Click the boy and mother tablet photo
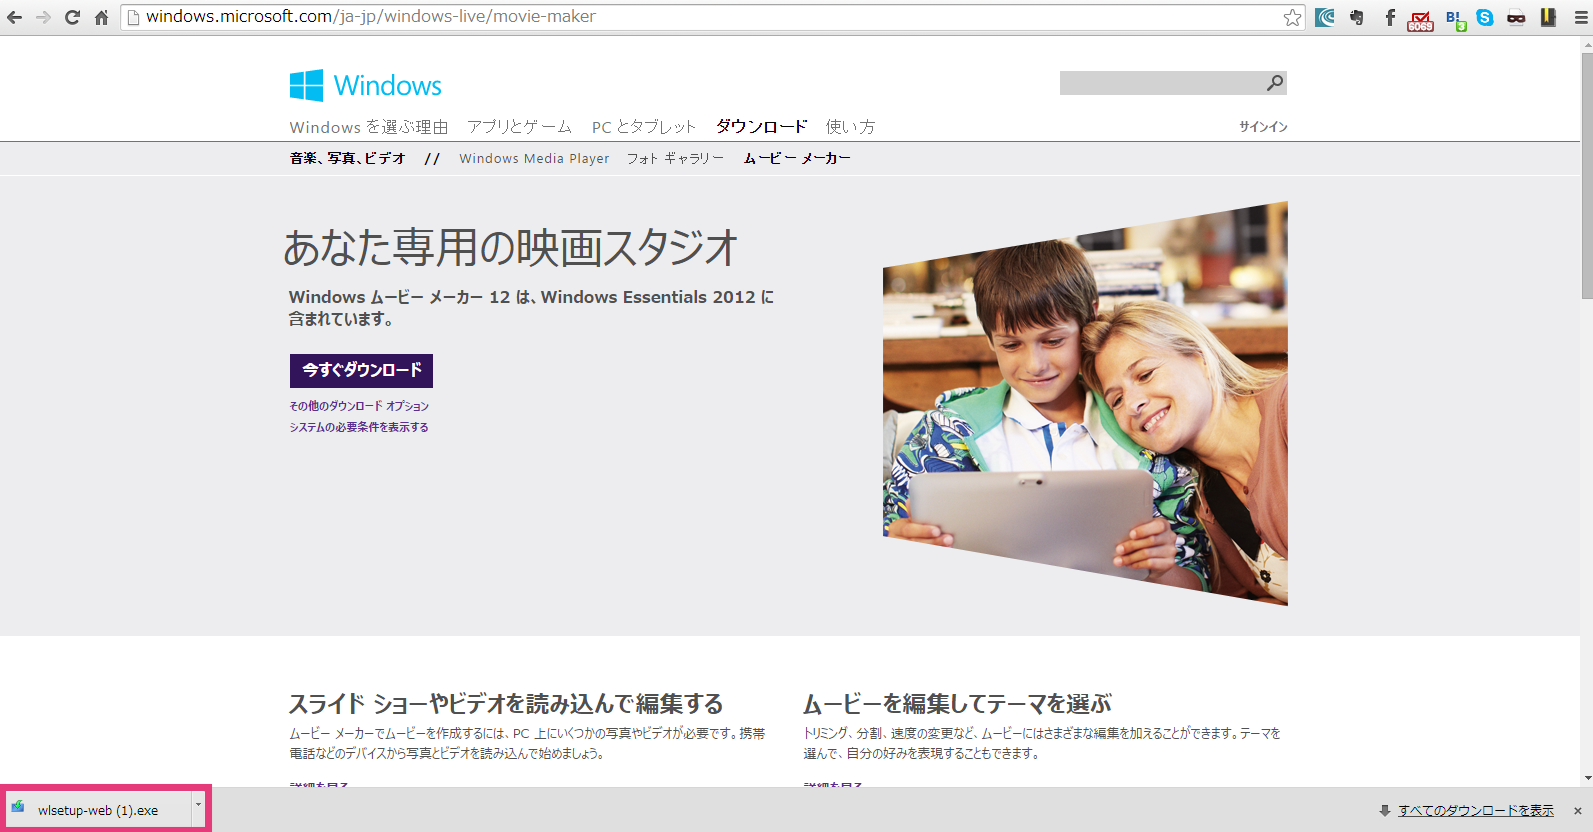 (1085, 404)
